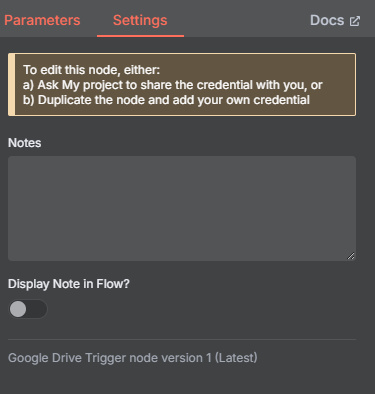The height and width of the screenshot is (394, 375).
Task: Open the Docs link
Action: [335, 21]
